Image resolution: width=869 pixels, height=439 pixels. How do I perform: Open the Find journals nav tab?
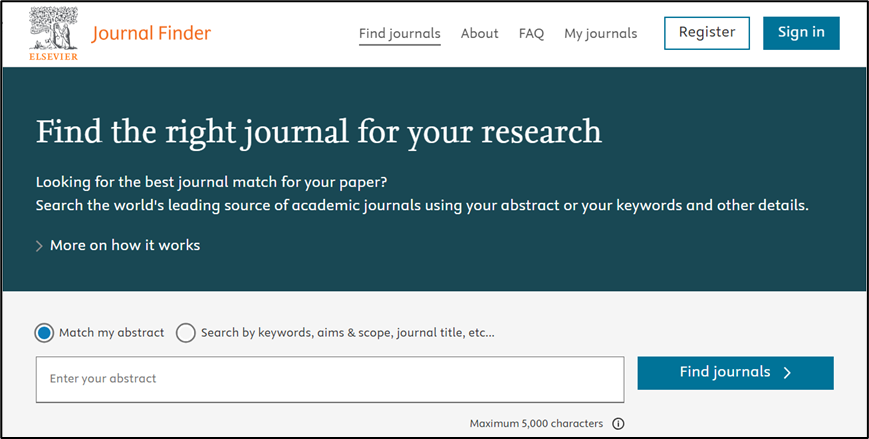click(x=400, y=33)
